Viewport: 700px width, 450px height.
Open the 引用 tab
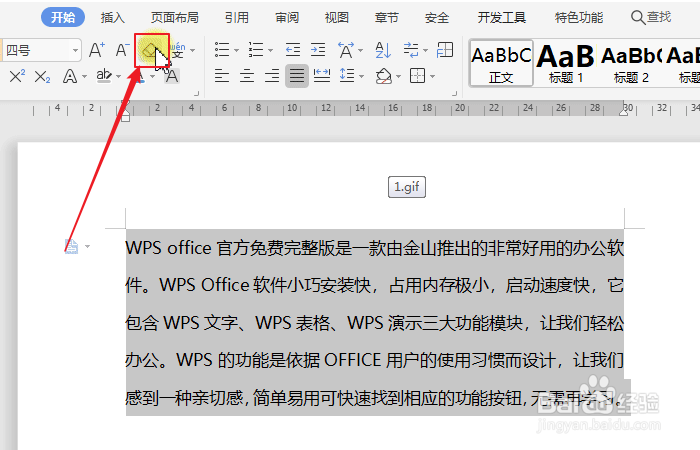click(237, 17)
